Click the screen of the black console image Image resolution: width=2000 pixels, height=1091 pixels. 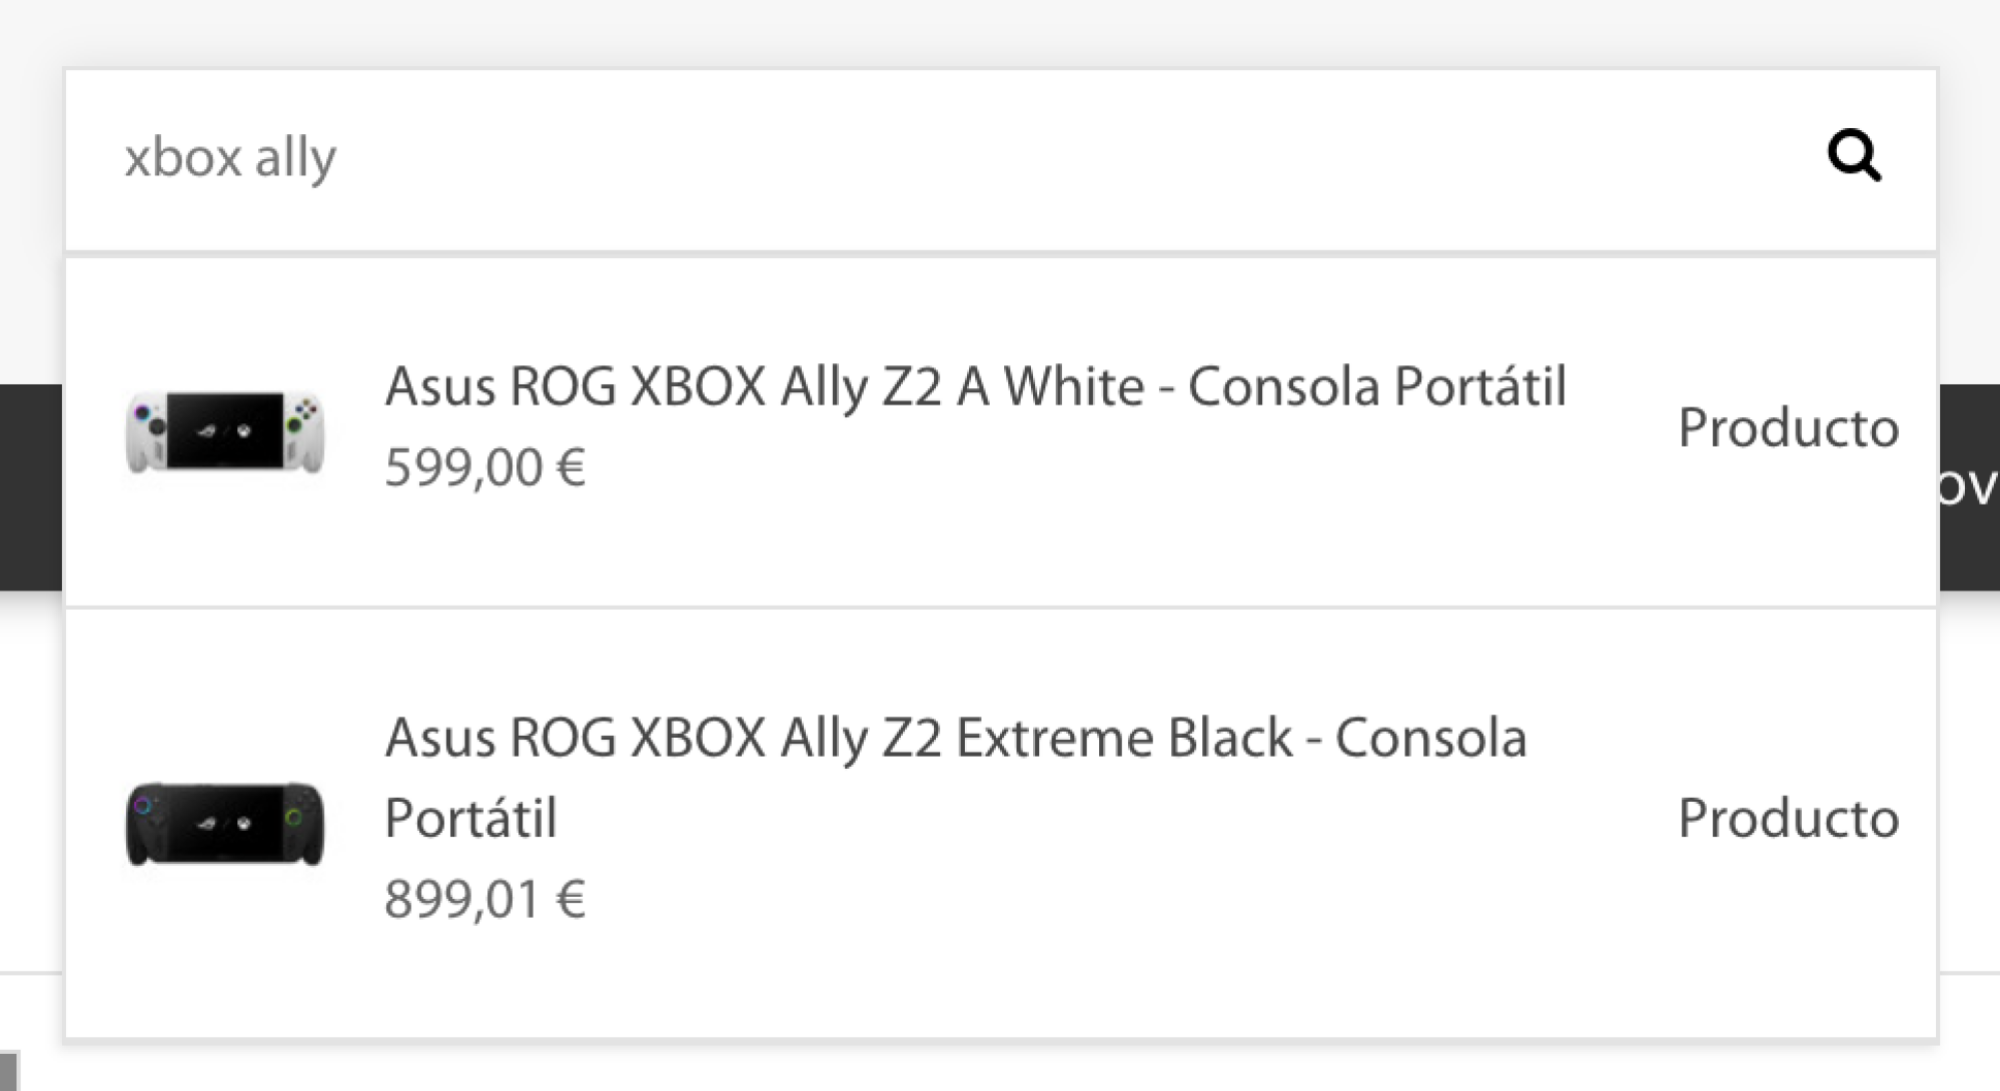point(225,822)
